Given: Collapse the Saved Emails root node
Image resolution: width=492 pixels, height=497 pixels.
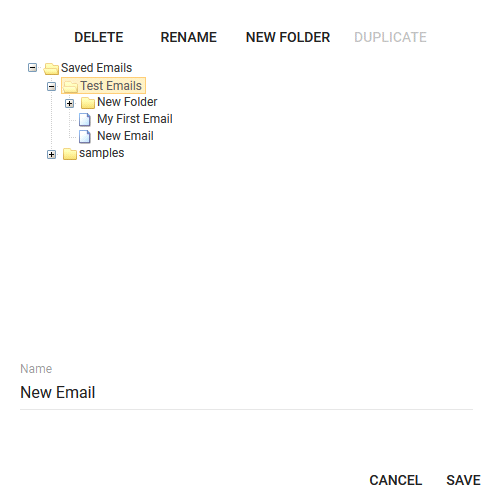Looking at the screenshot, I should [x=32, y=68].
